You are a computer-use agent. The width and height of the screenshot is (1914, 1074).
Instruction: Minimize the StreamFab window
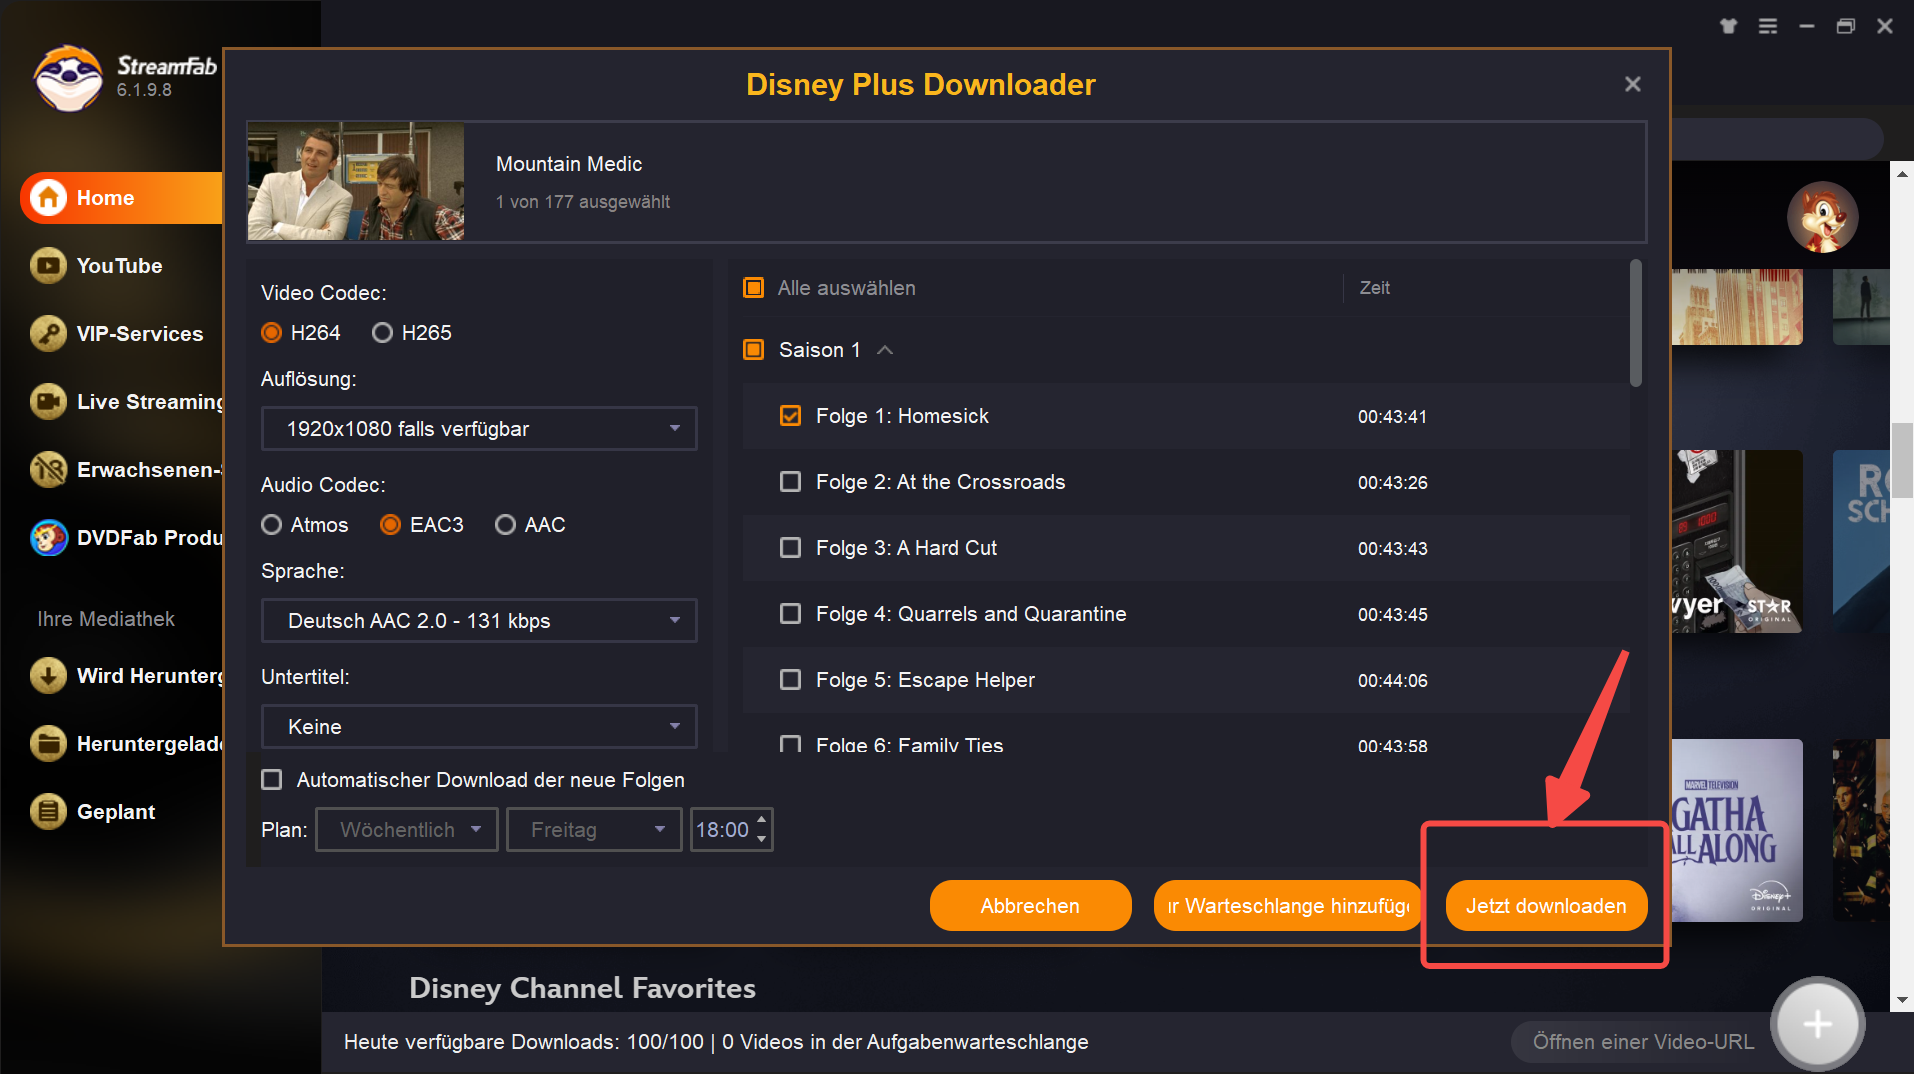tap(1807, 26)
